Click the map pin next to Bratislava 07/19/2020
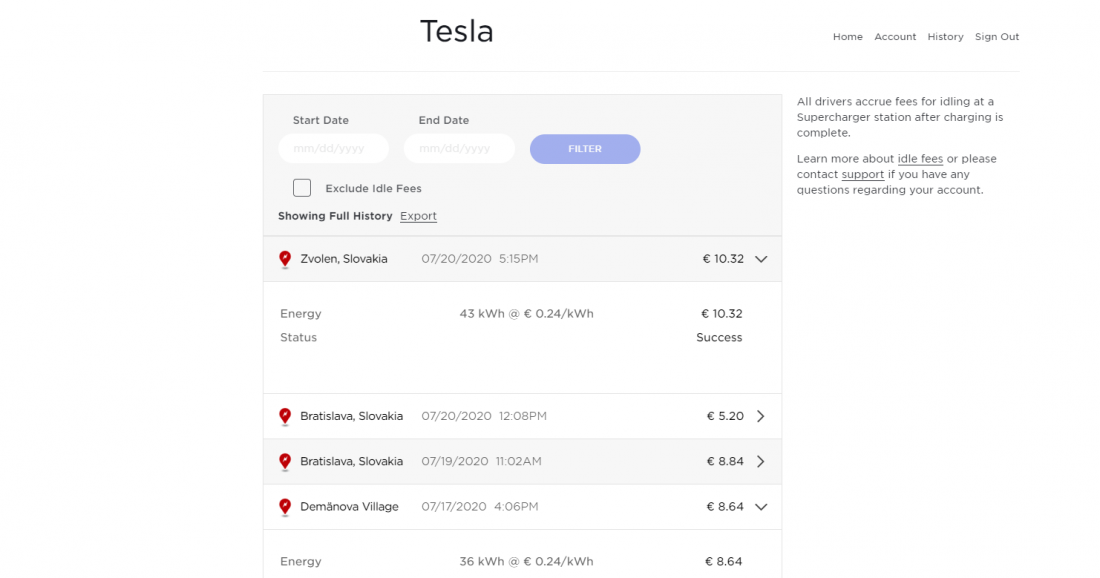Image resolution: width=1100 pixels, height=578 pixels. click(285, 462)
